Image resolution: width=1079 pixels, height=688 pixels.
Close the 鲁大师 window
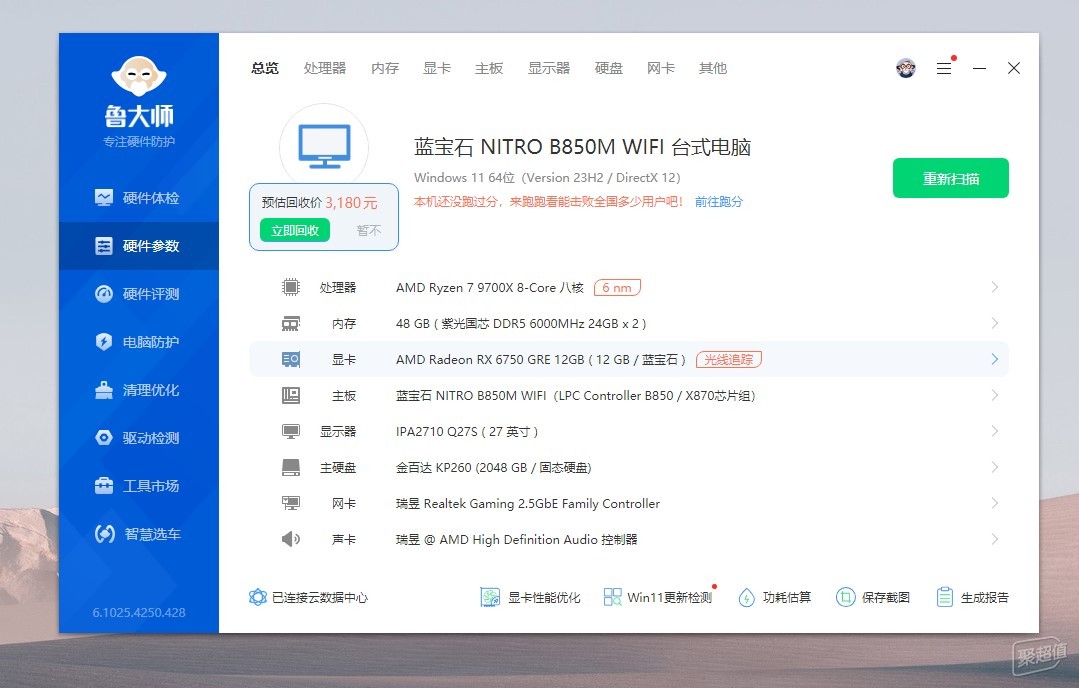click(1014, 68)
